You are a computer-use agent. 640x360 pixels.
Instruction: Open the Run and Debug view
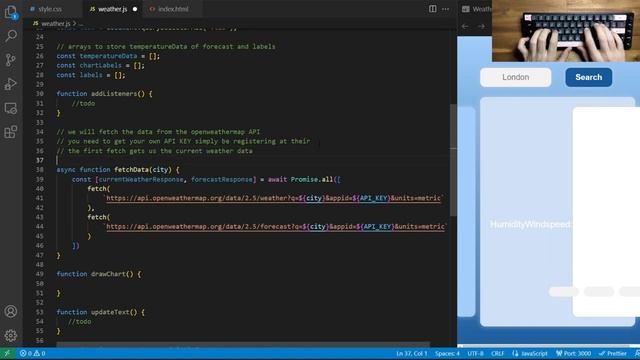click(x=11, y=84)
